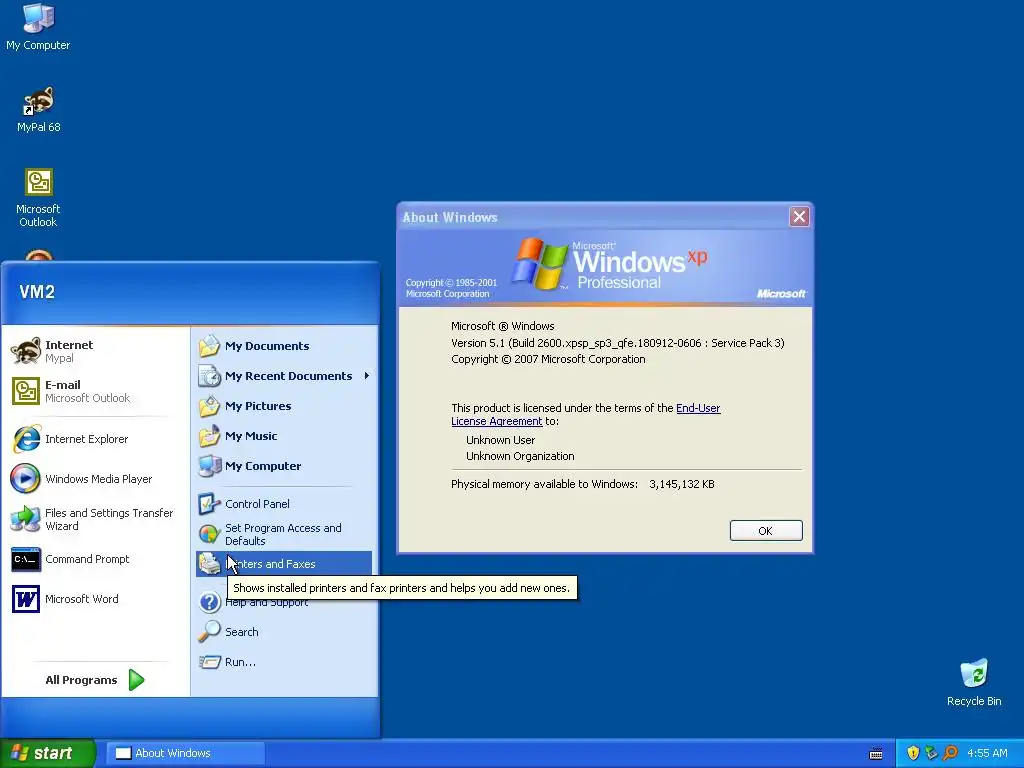Image resolution: width=1024 pixels, height=768 pixels.
Task: Click the Version 5.1 build line
Action: point(618,343)
